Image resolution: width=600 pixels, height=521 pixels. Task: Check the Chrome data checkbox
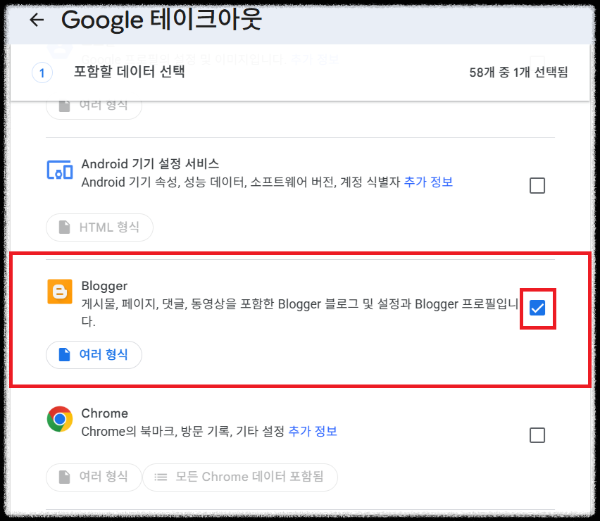[537, 435]
